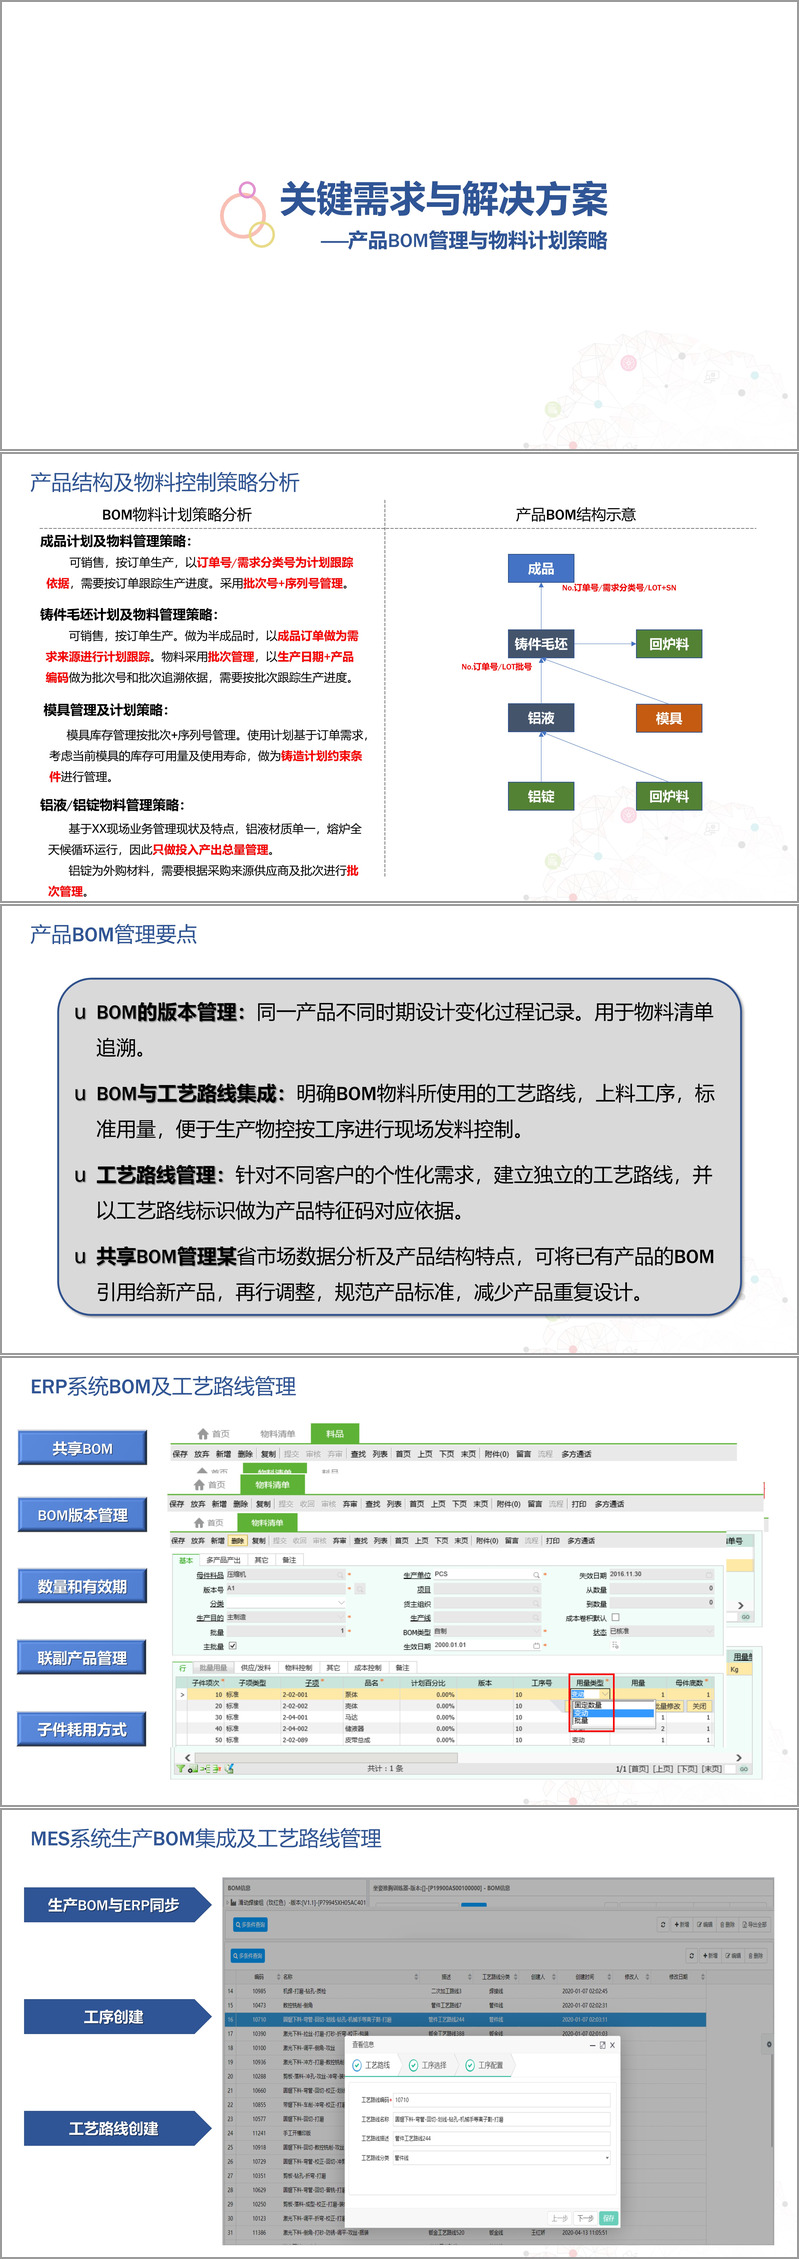The image size is (800, 2259).
Task: Go to [下页] in grid pager
Action: click(x=687, y=1769)
